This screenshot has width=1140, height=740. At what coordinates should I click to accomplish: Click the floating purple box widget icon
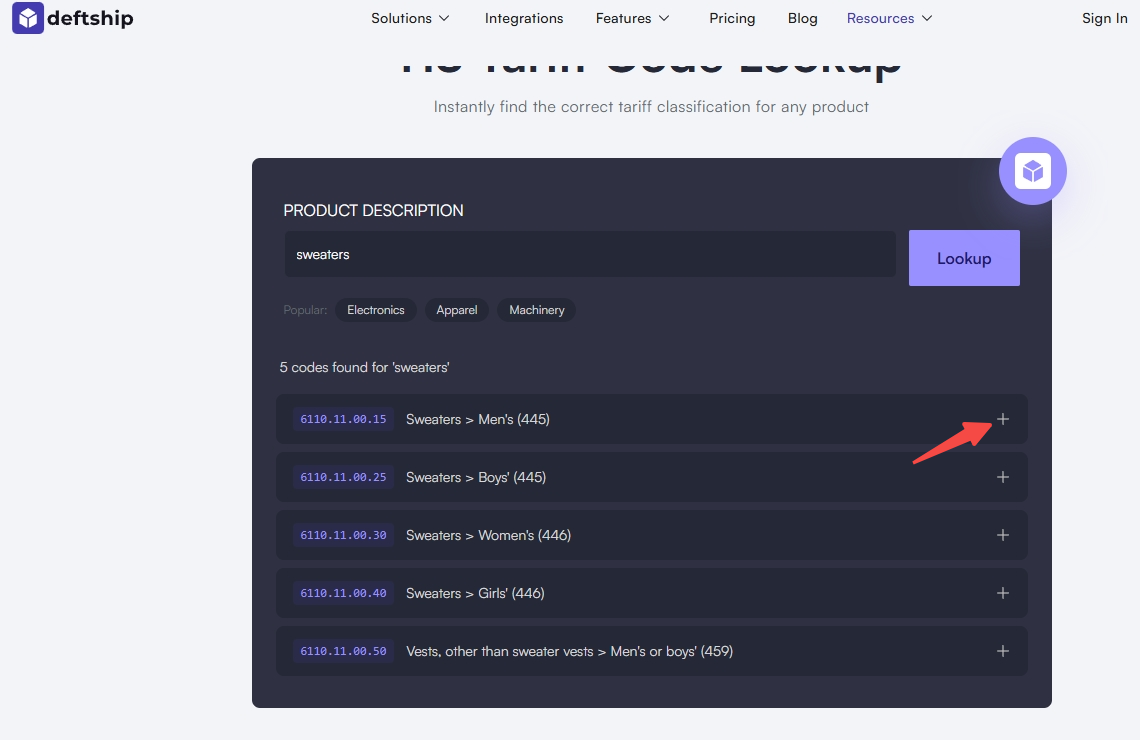pyautogui.click(x=1033, y=171)
